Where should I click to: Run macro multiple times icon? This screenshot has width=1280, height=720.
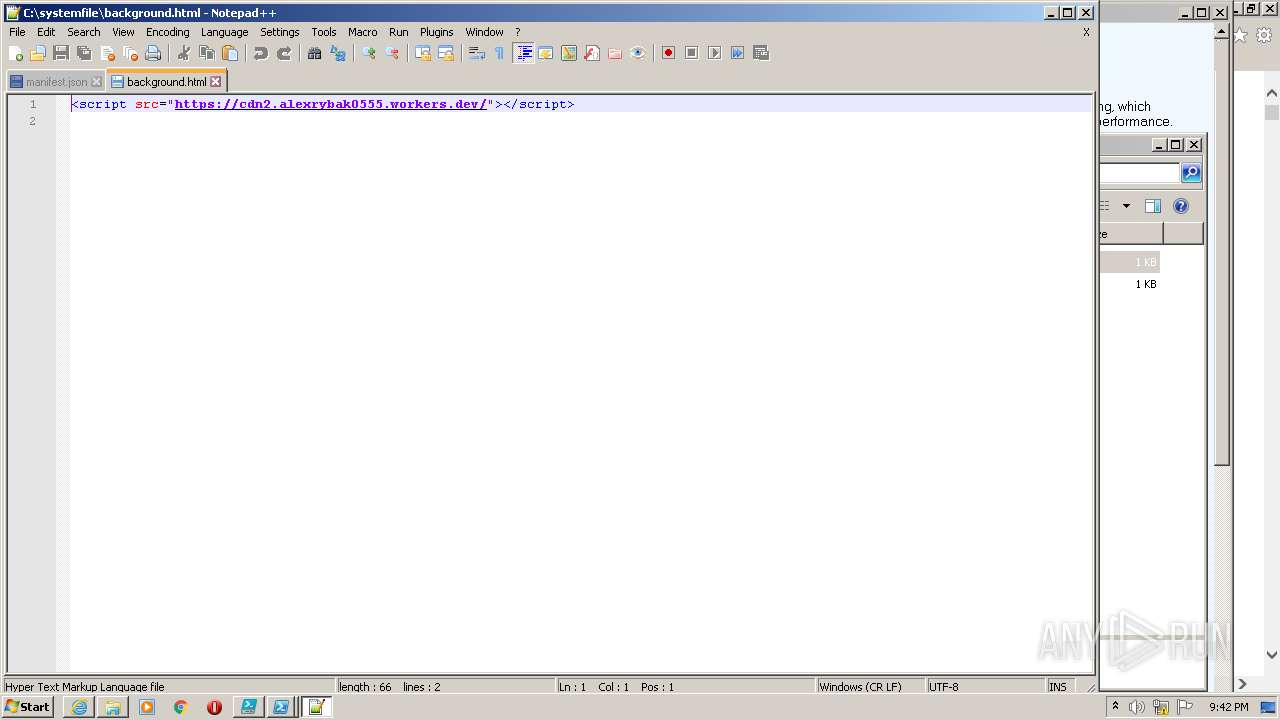[738, 53]
